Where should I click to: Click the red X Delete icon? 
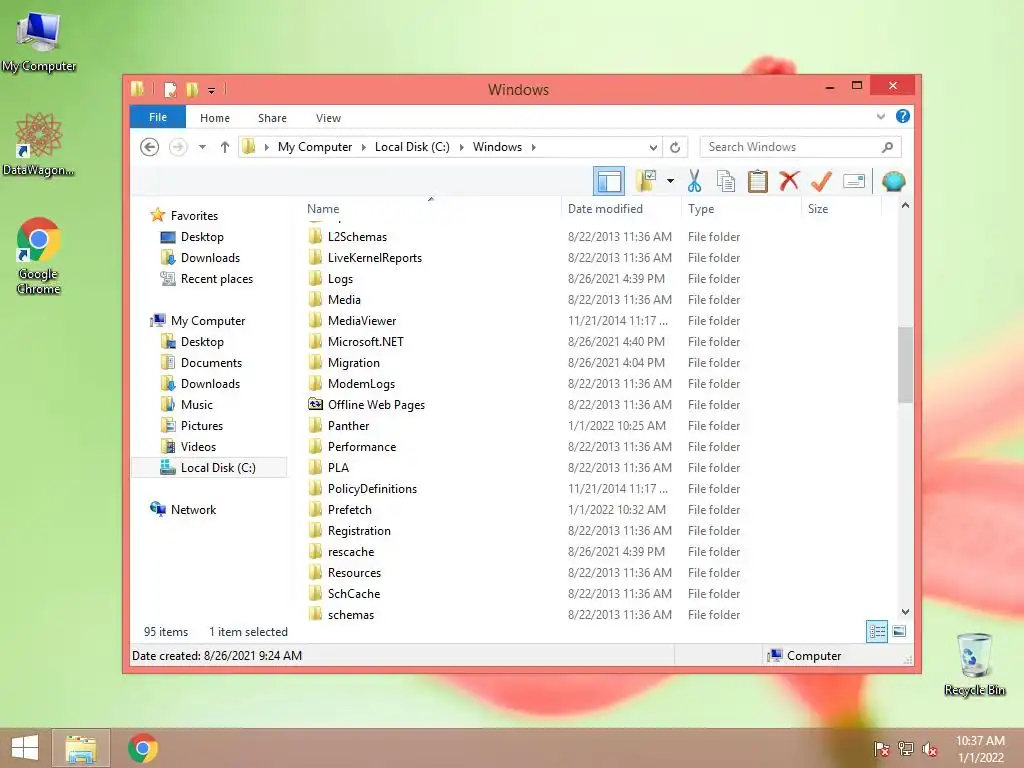(789, 180)
